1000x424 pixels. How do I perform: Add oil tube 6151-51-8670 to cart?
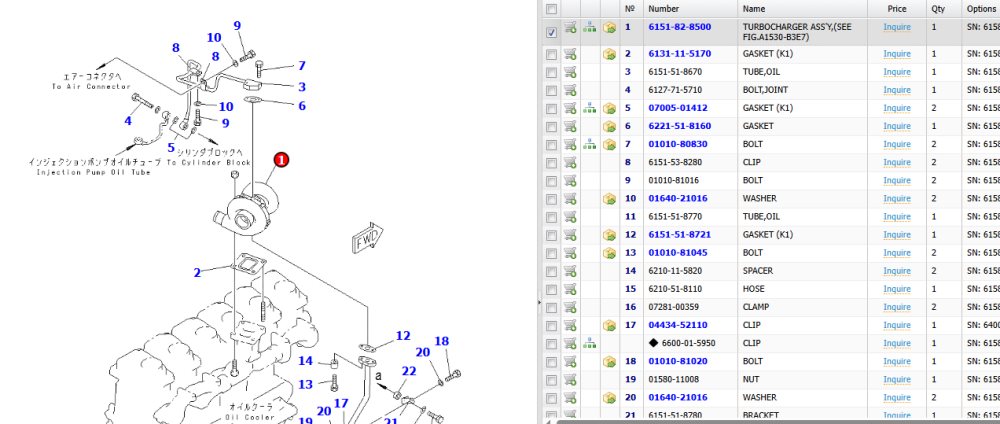point(570,72)
